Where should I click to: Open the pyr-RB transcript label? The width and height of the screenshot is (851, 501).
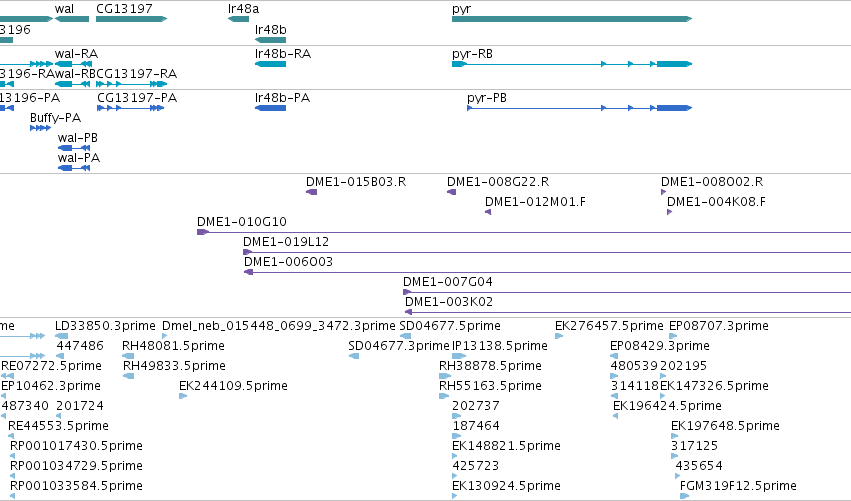[x=472, y=54]
